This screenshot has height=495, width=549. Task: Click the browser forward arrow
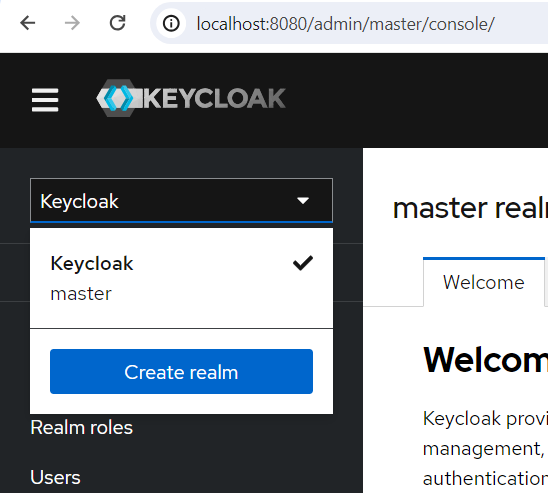(x=72, y=23)
